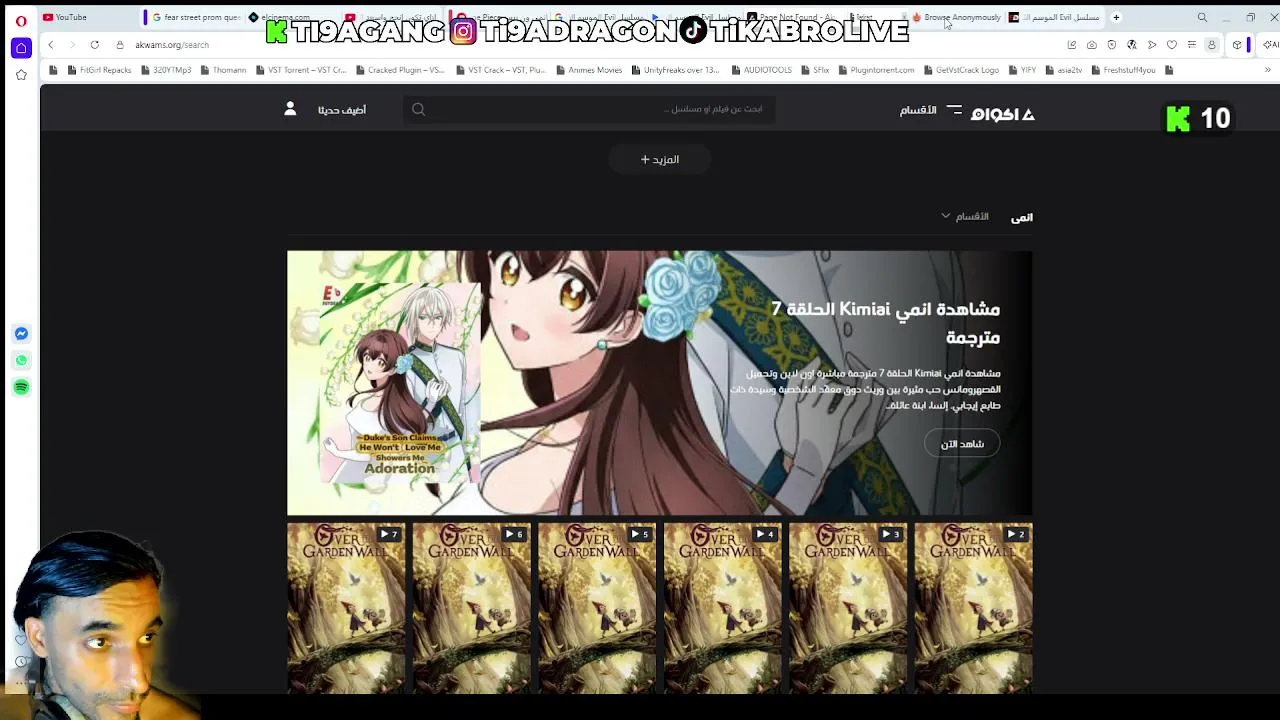Open the Thomann bookmark

[x=223, y=70]
